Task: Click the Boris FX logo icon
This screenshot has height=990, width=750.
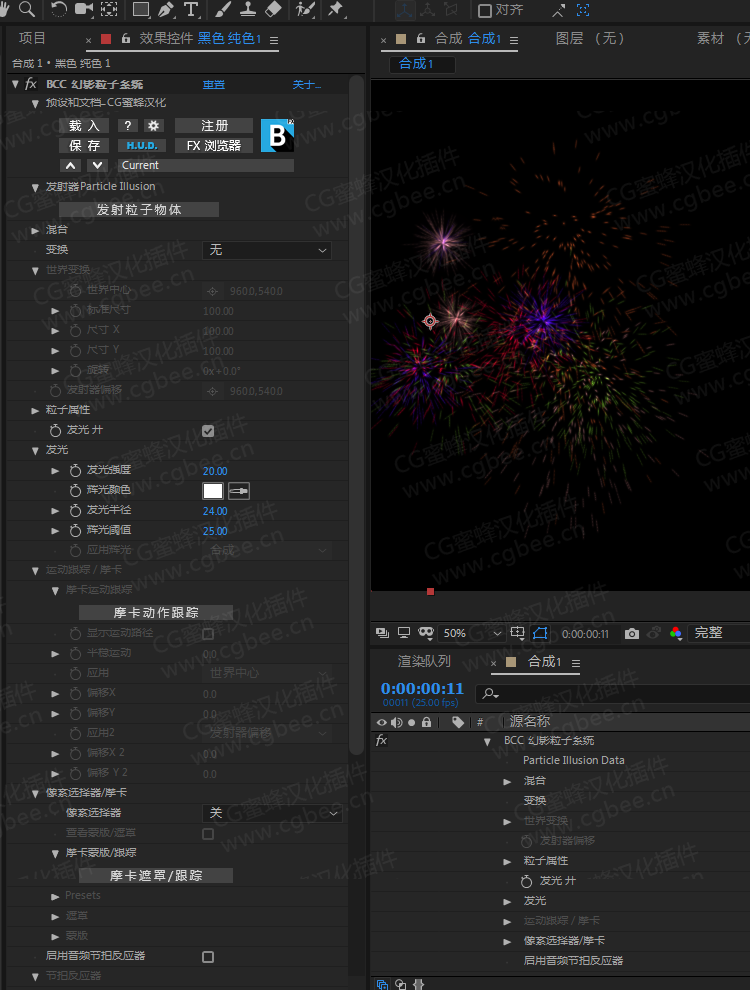Action: [277, 136]
